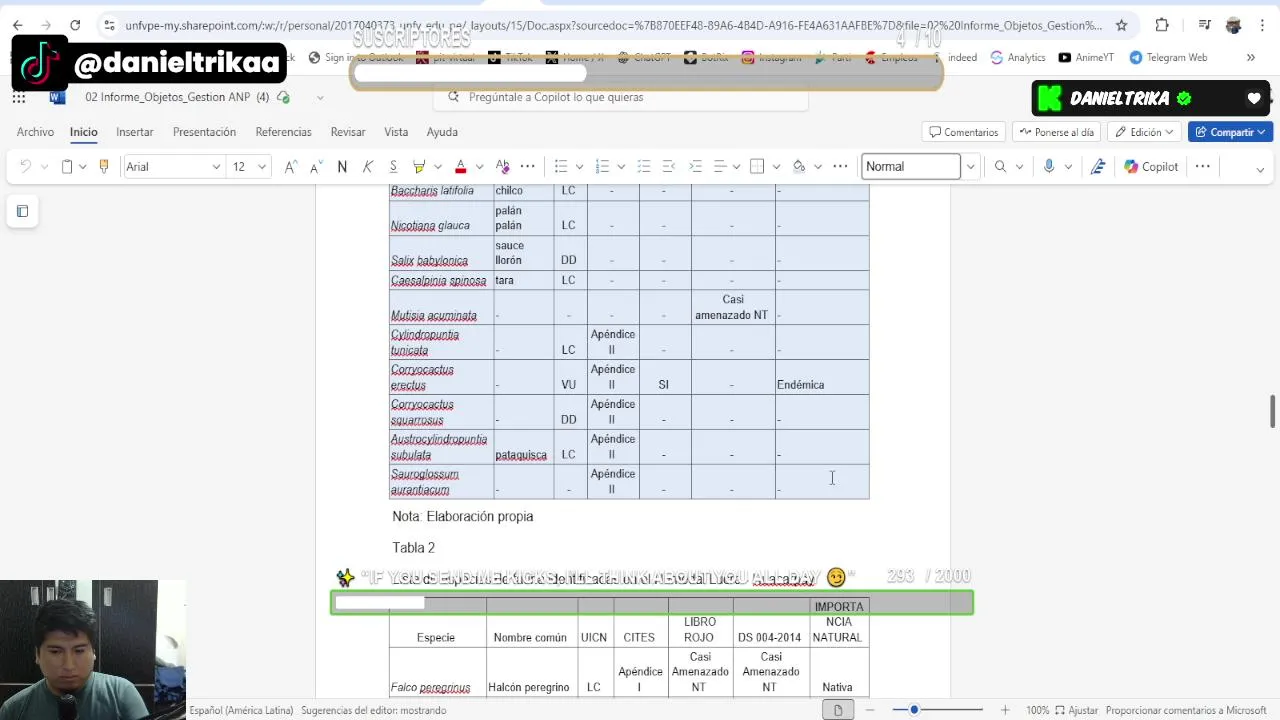
Task: Open the app launcher grid
Action: coord(19,97)
